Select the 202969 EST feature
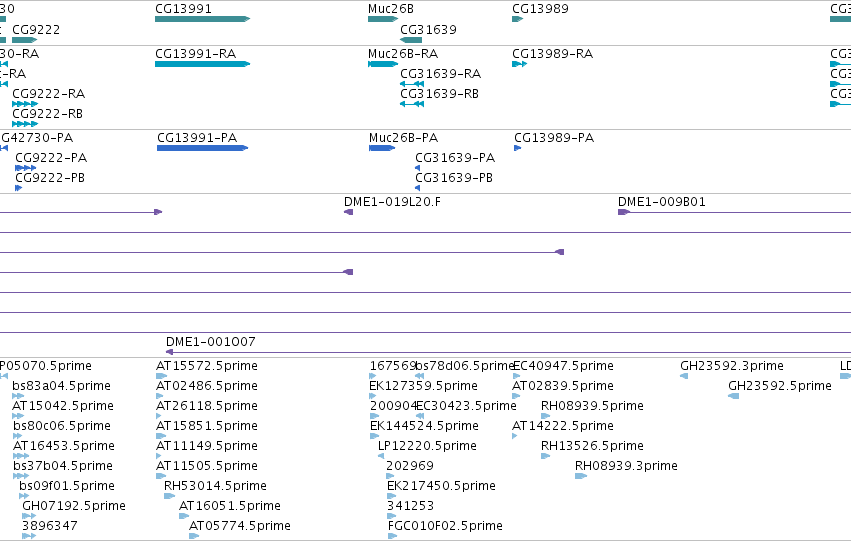 [x=390, y=476]
